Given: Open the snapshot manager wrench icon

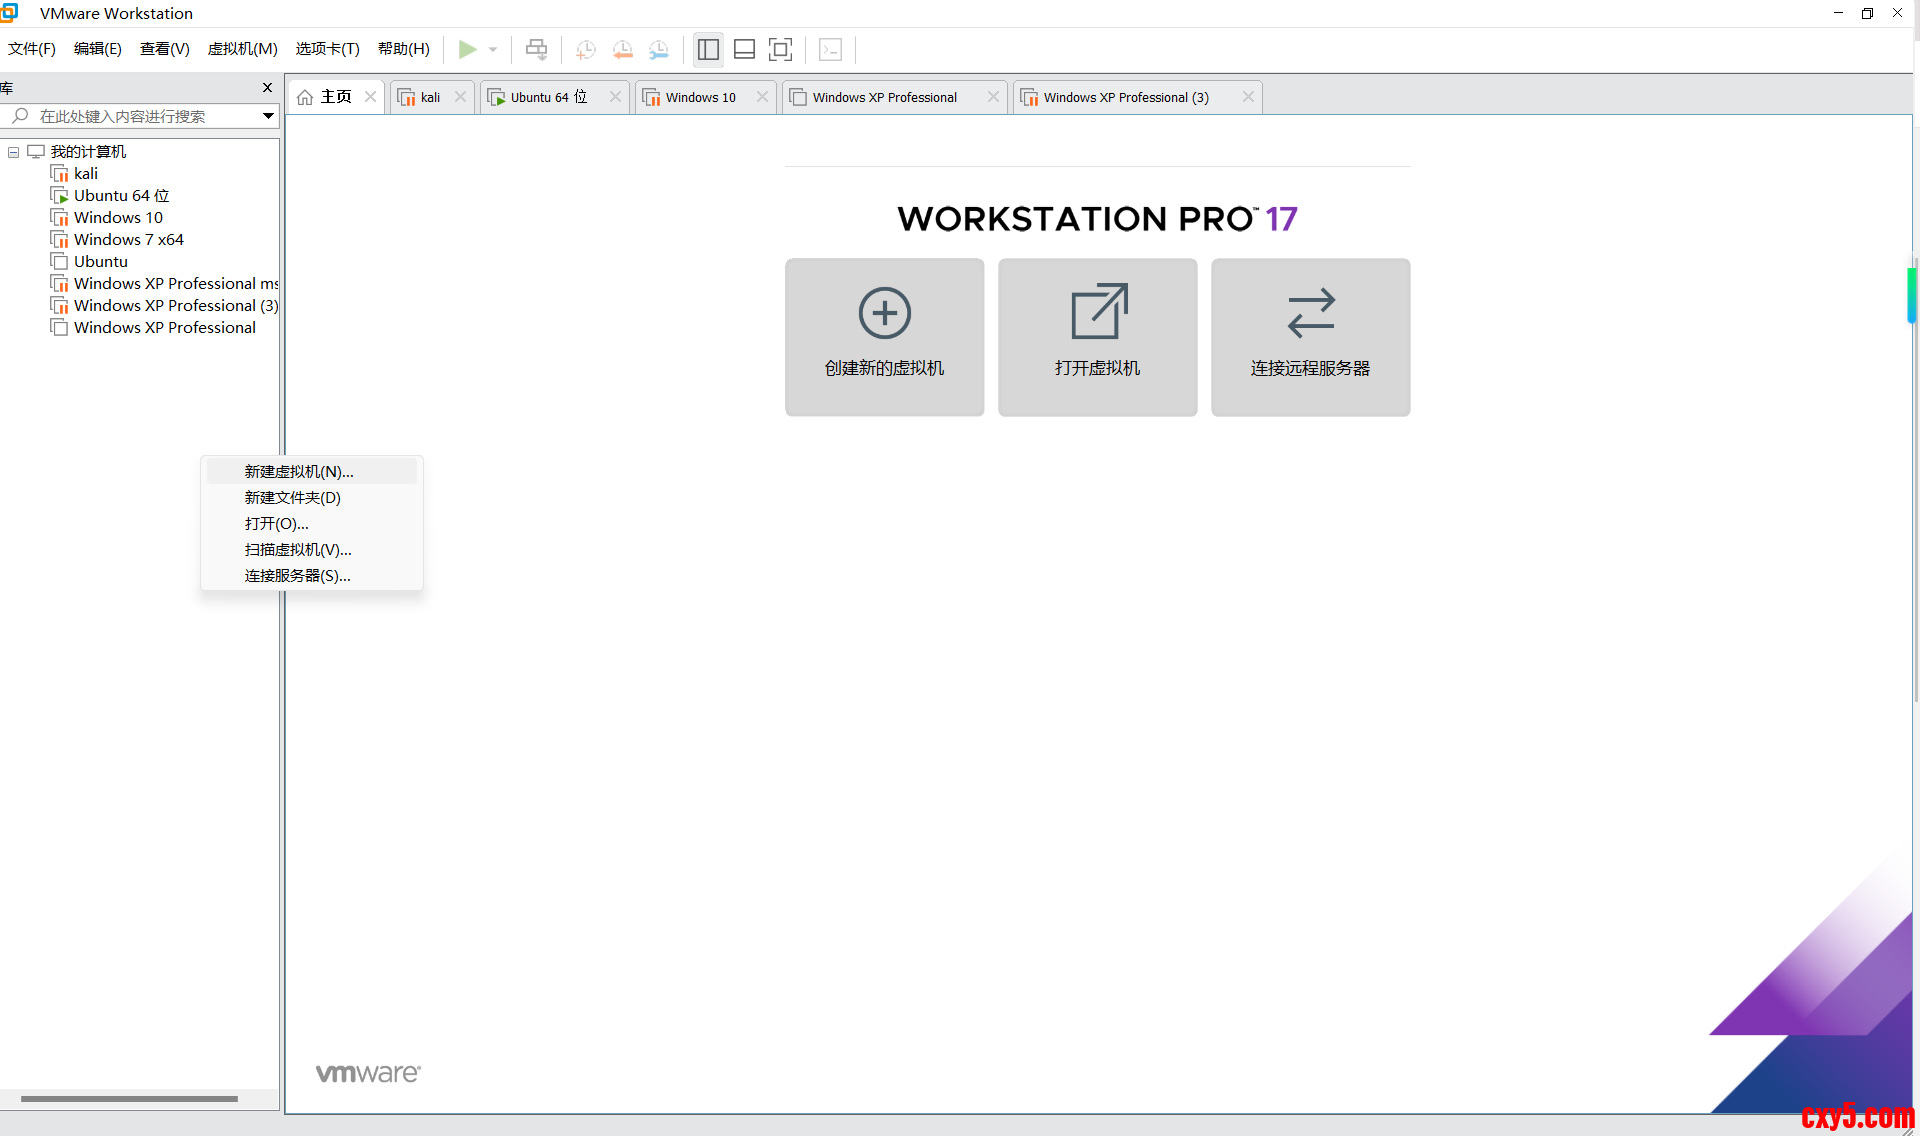Looking at the screenshot, I should pyautogui.click(x=658, y=49).
